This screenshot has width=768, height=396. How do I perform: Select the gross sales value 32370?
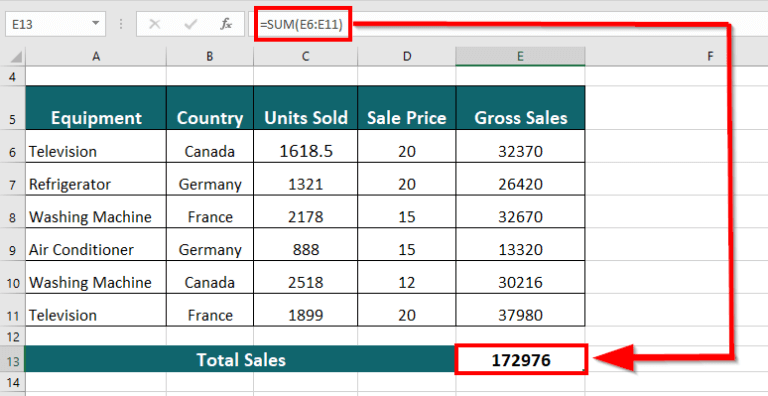point(520,146)
